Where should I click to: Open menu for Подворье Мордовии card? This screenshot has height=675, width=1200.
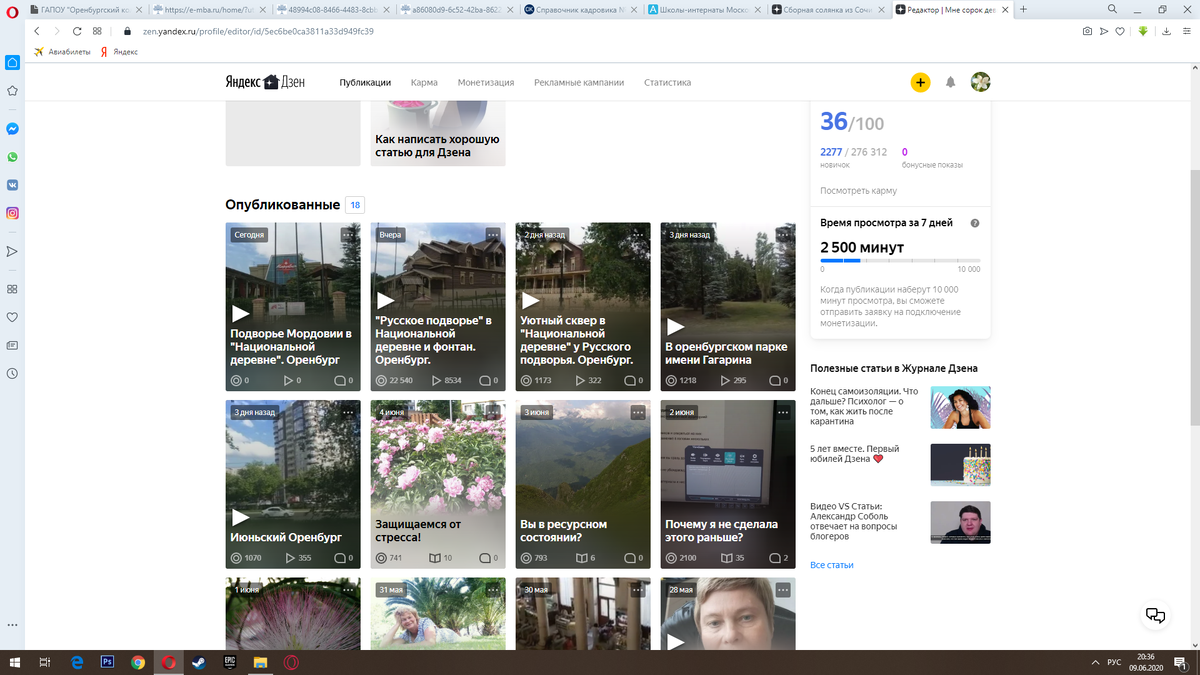pos(348,234)
